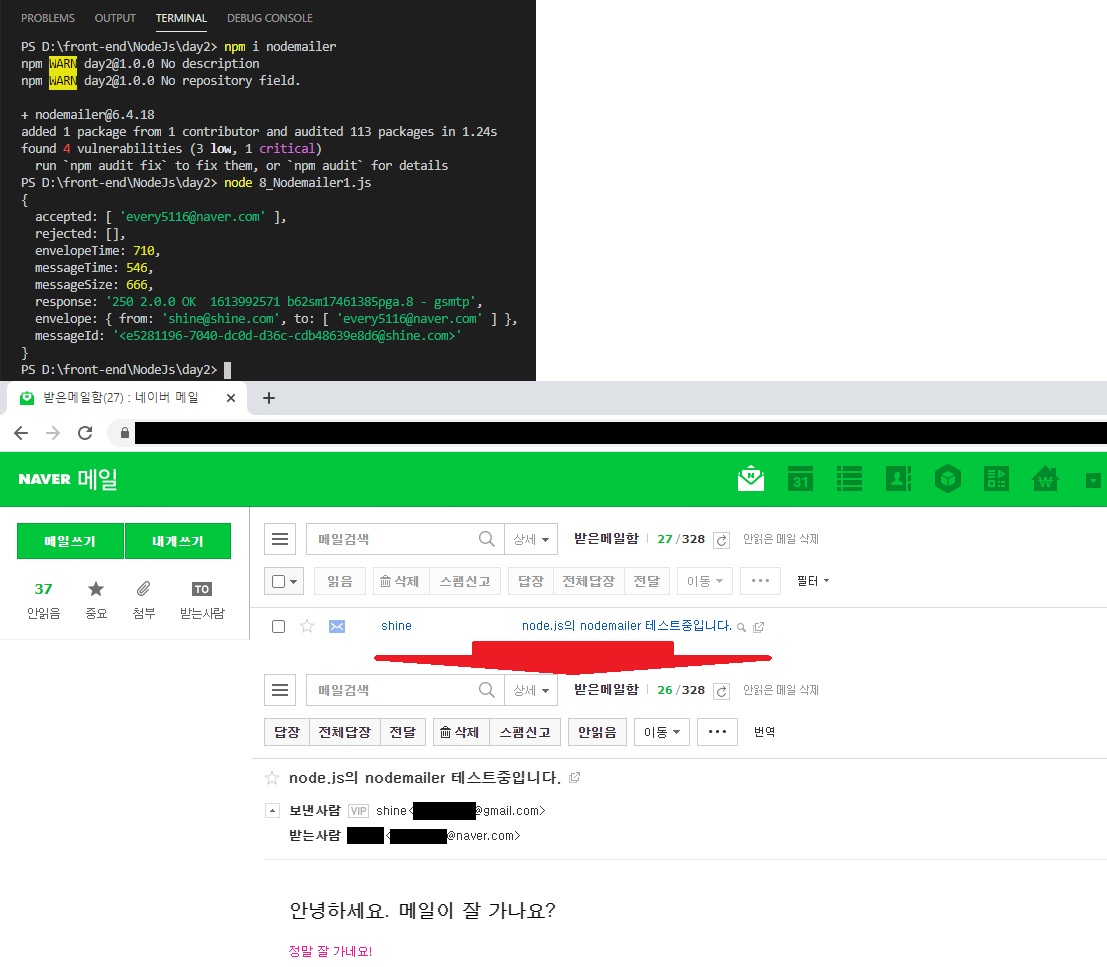Toggle the lower hamburger menu icon
The height and width of the screenshot is (967, 1107).
click(x=280, y=690)
